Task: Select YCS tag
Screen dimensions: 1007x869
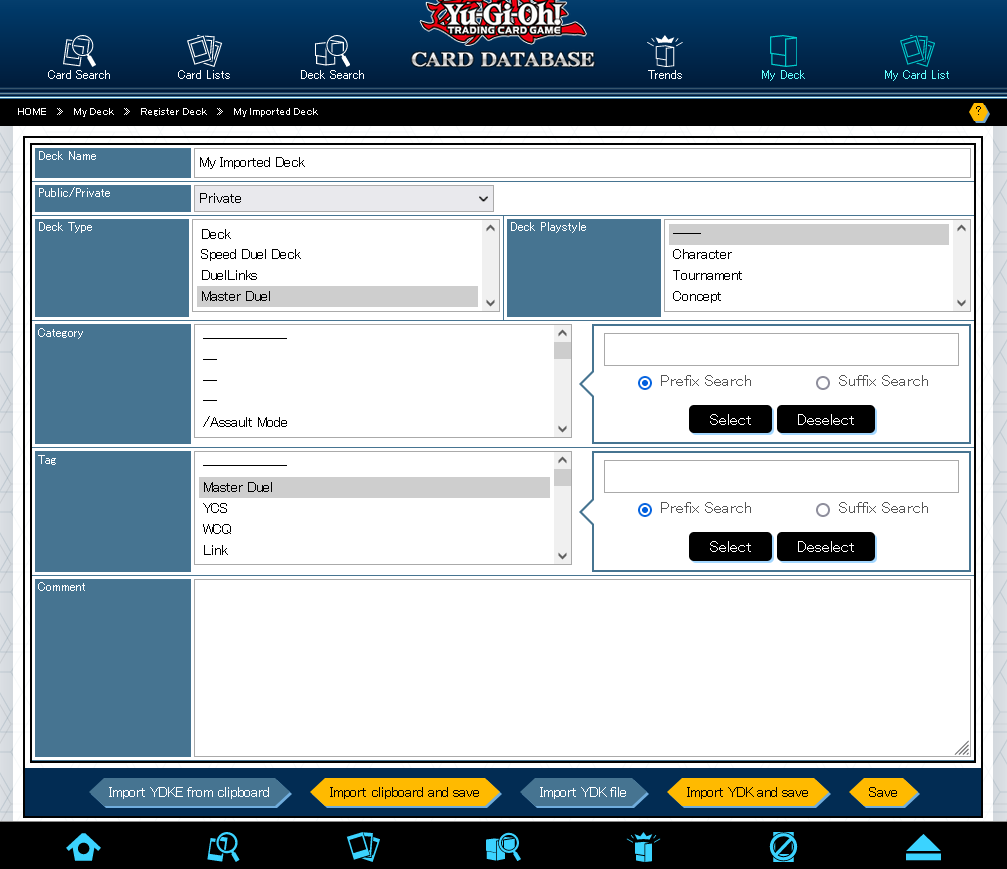Action: [x=374, y=508]
